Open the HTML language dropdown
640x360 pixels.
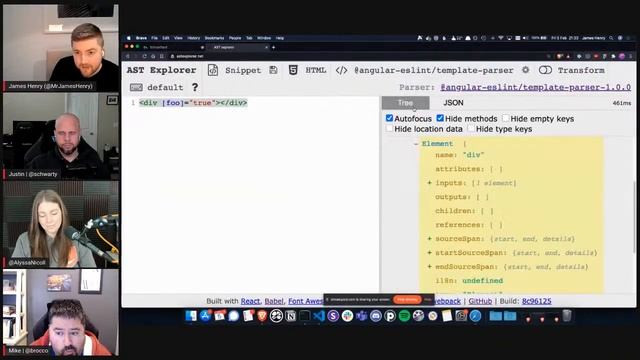tap(316, 70)
